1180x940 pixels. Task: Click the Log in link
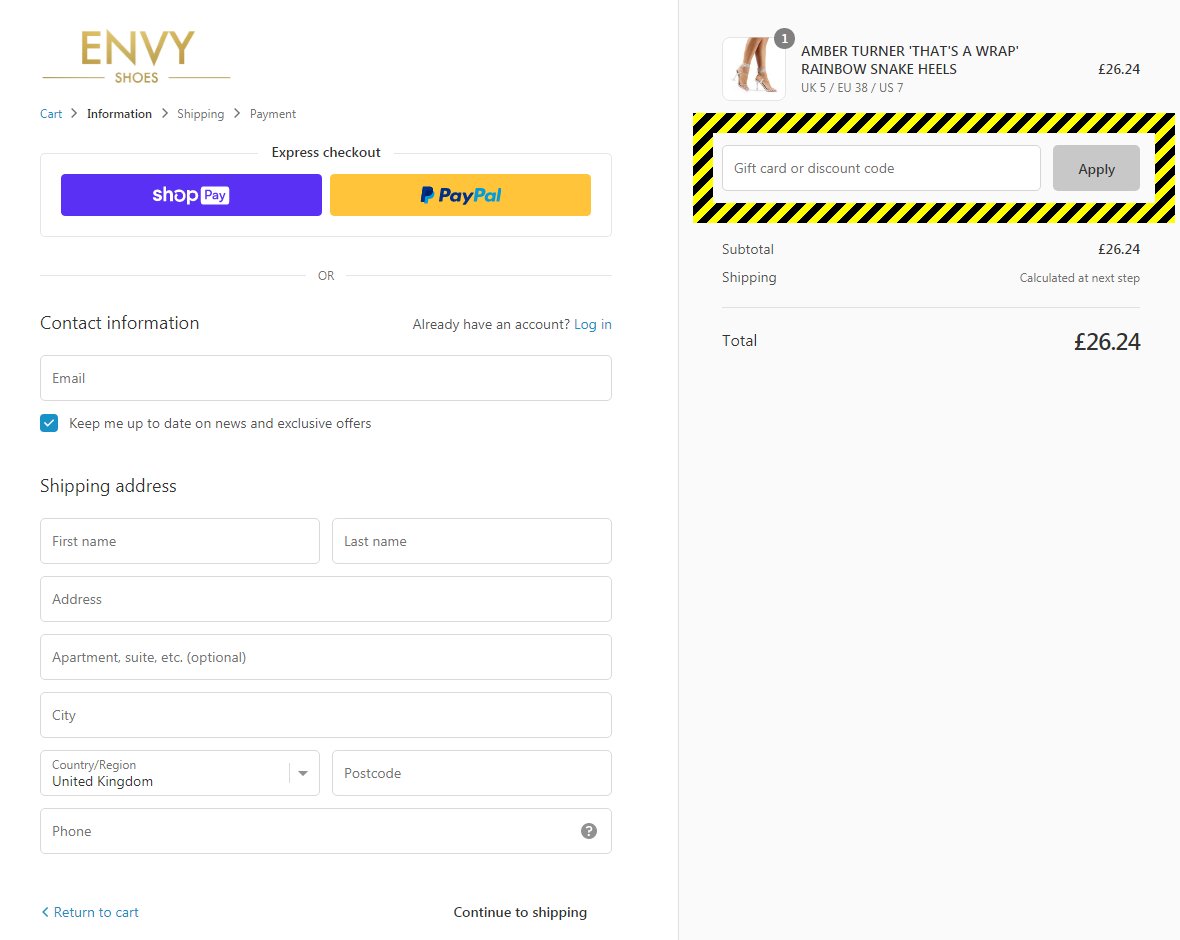[x=592, y=324]
